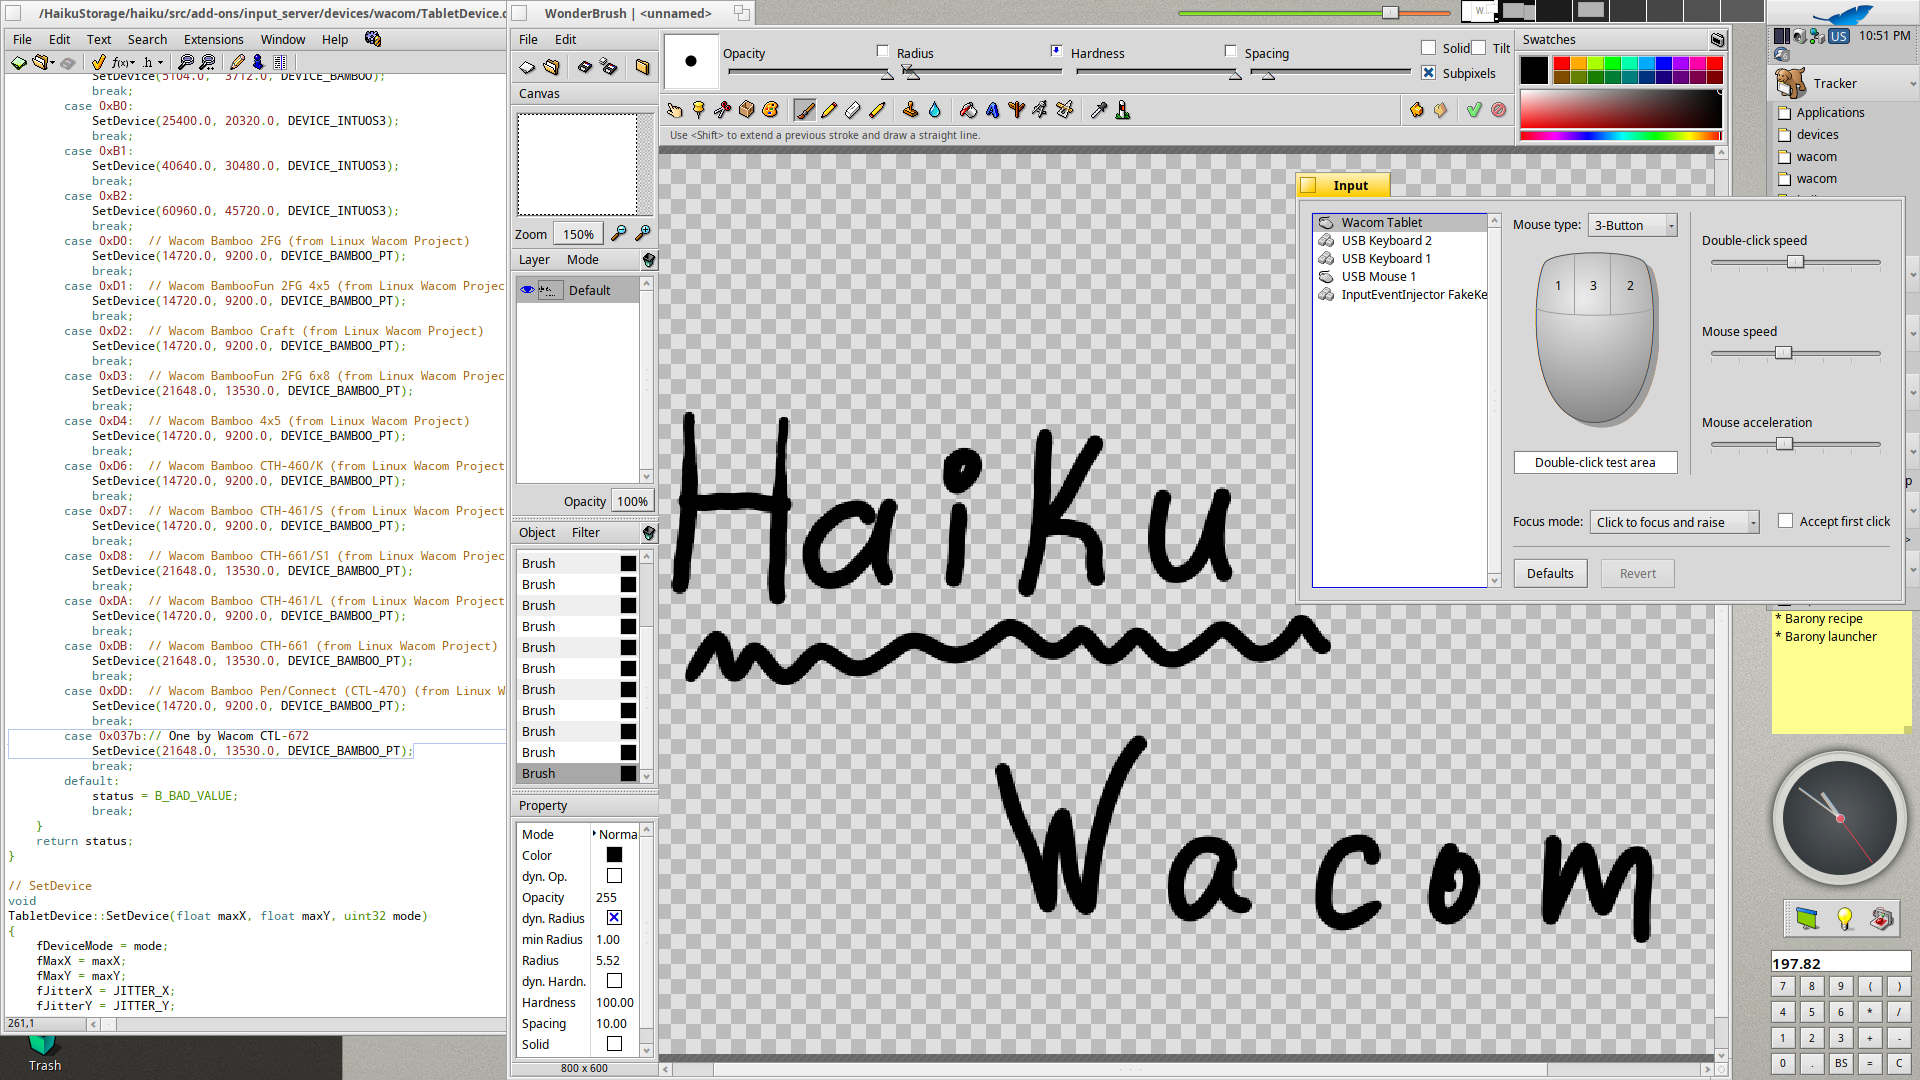The image size is (1920, 1080).
Task: Click the Defaults button in Input
Action: [1550, 573]
